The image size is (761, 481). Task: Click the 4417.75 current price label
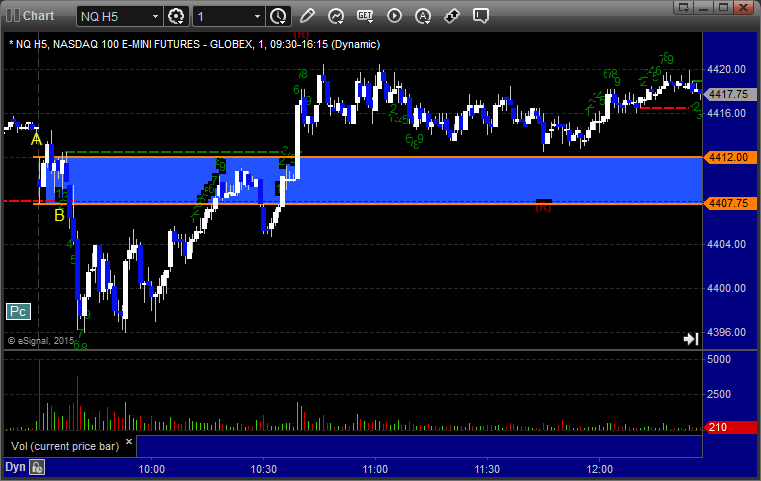pos(728,94)
